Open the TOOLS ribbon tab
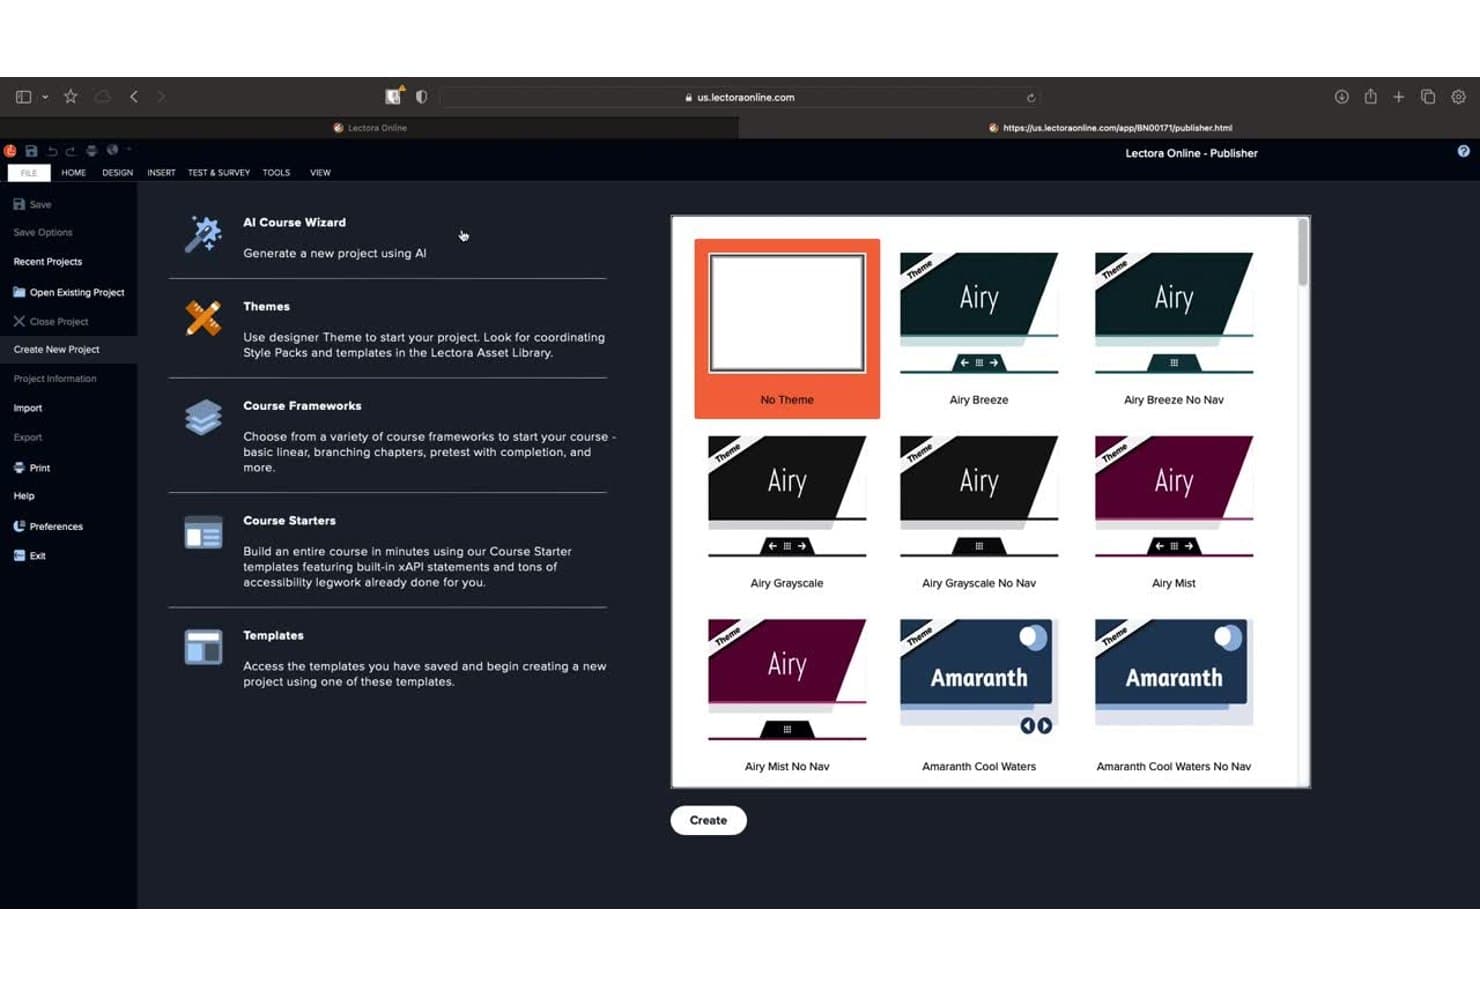The width and height of the screenshot is (1480, 987). [276, 173]
